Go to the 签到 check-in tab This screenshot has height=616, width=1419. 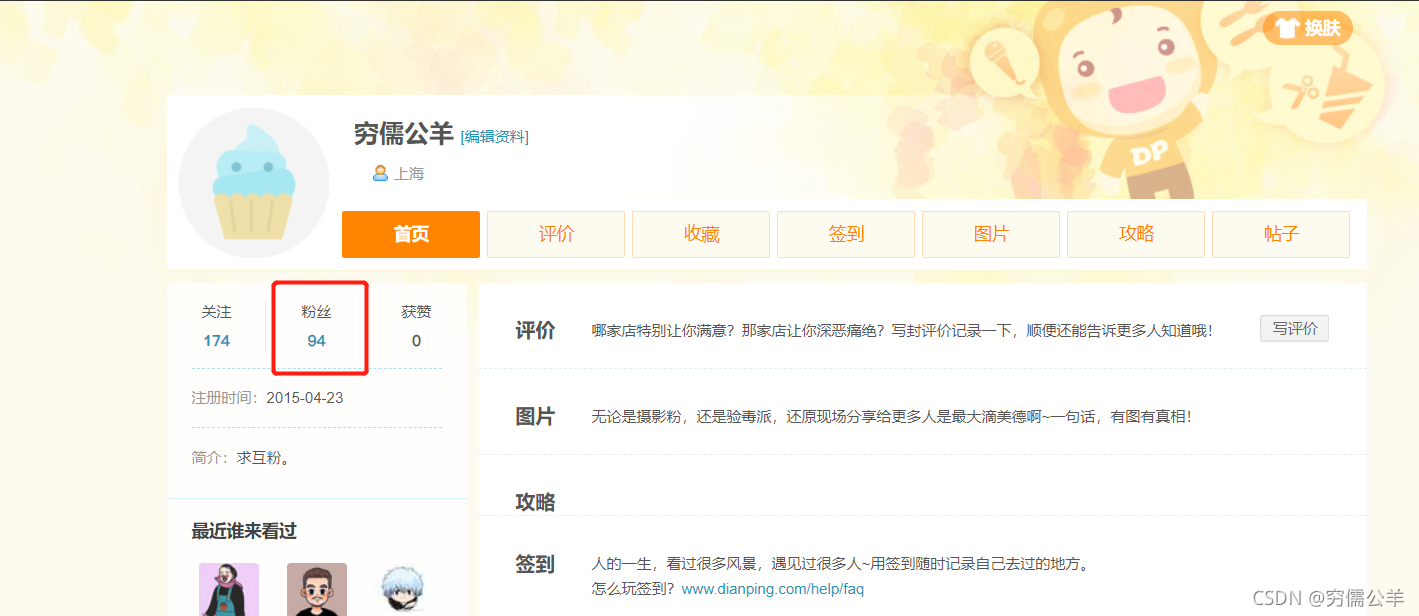pos(846,234)
